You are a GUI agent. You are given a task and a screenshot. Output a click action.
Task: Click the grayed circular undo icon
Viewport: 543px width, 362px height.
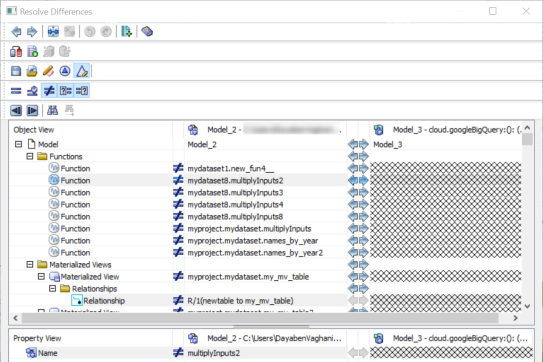click(90, 32)
